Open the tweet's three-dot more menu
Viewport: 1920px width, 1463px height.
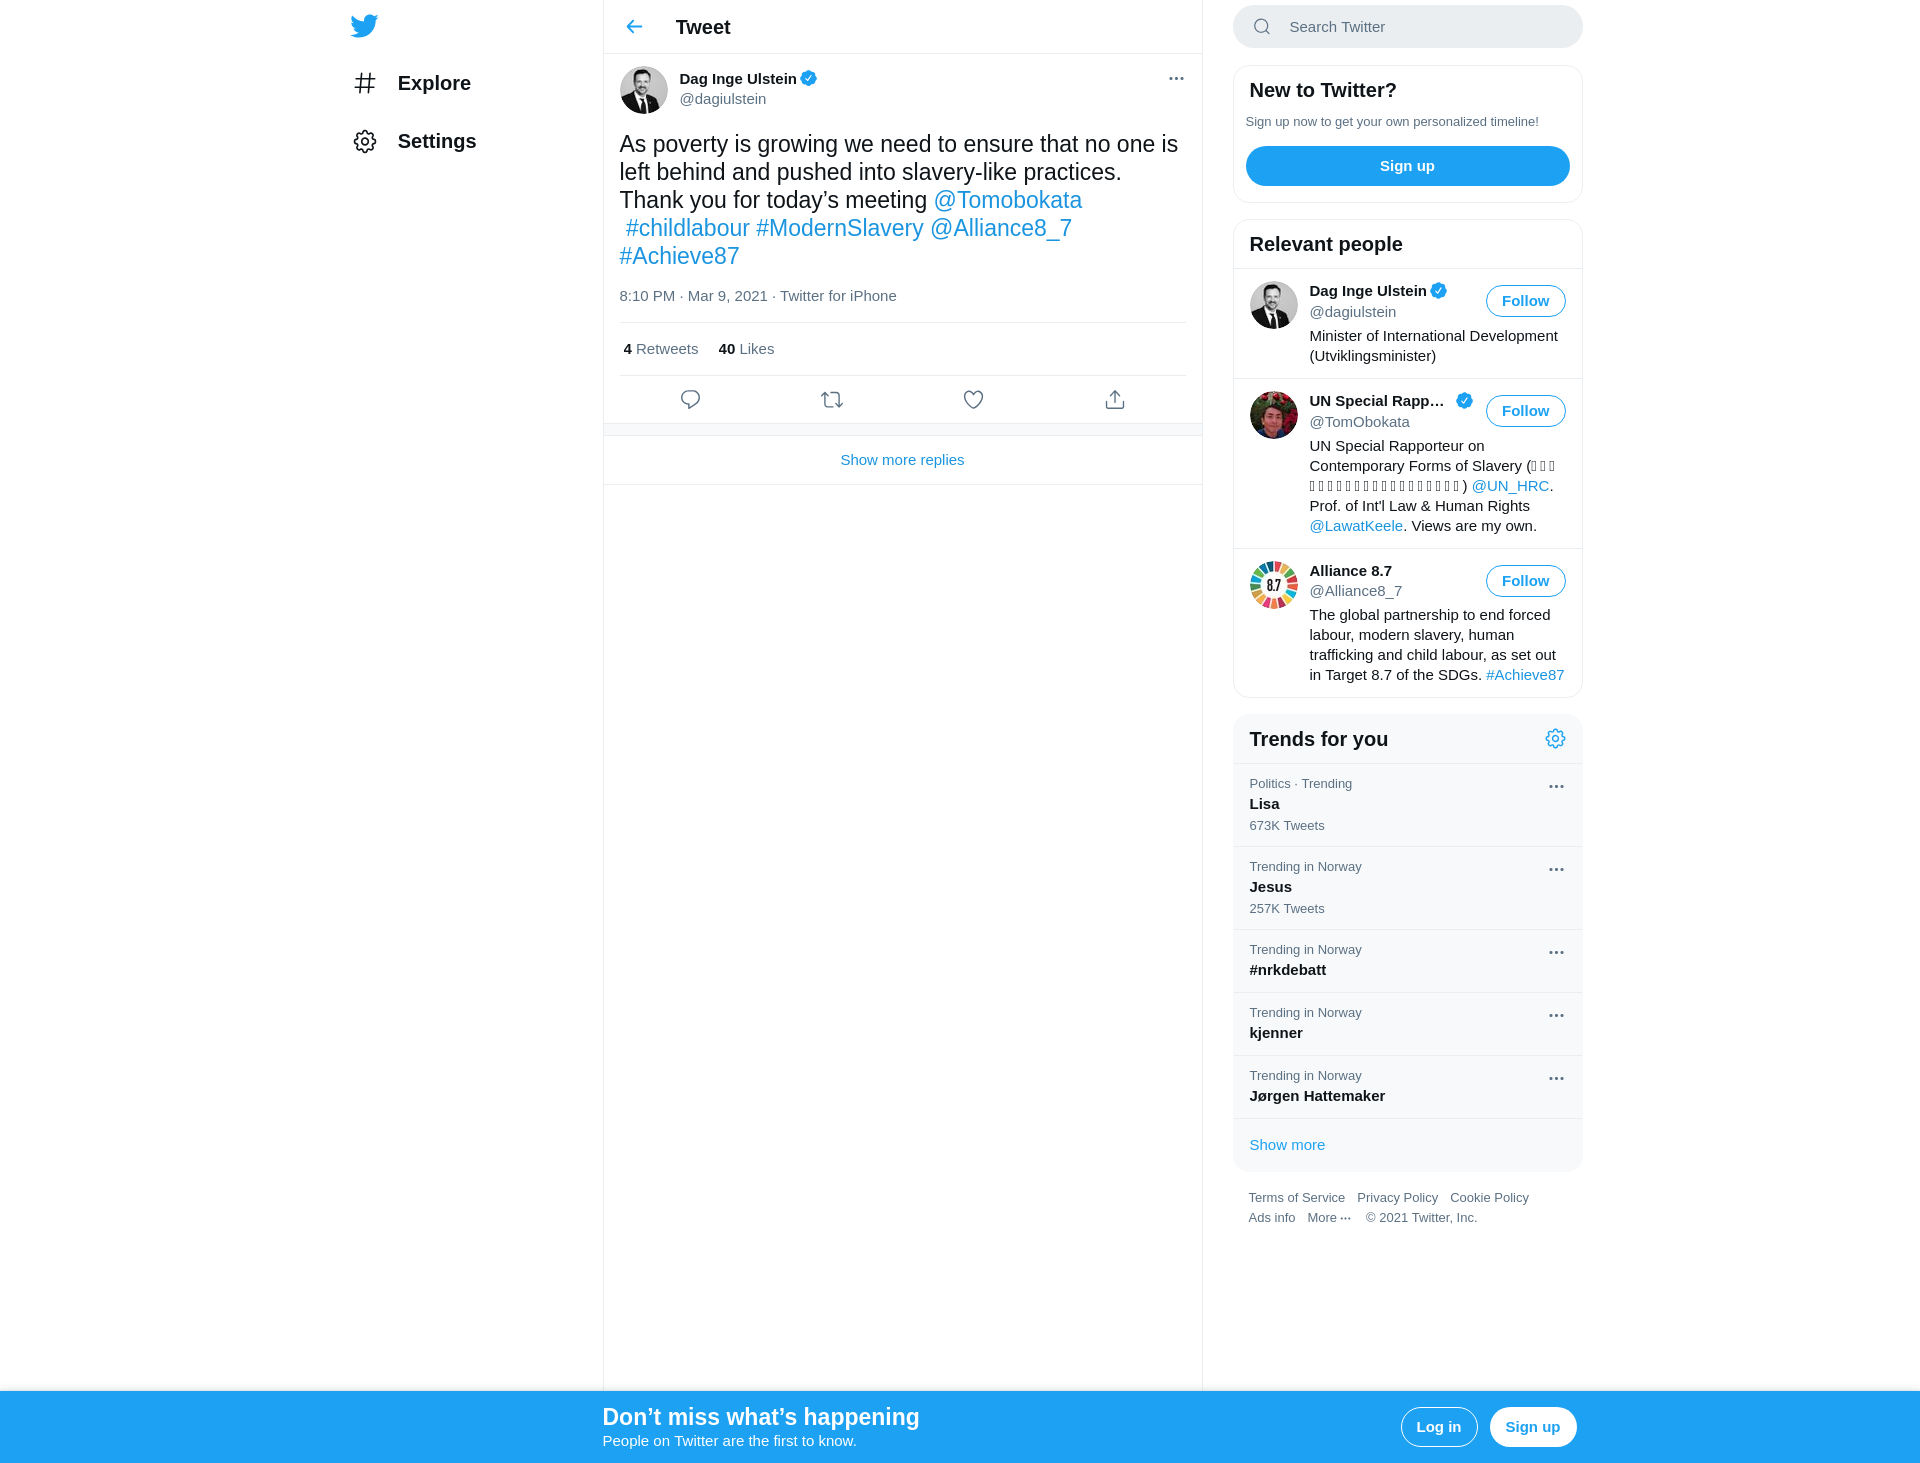point(1176,79)
